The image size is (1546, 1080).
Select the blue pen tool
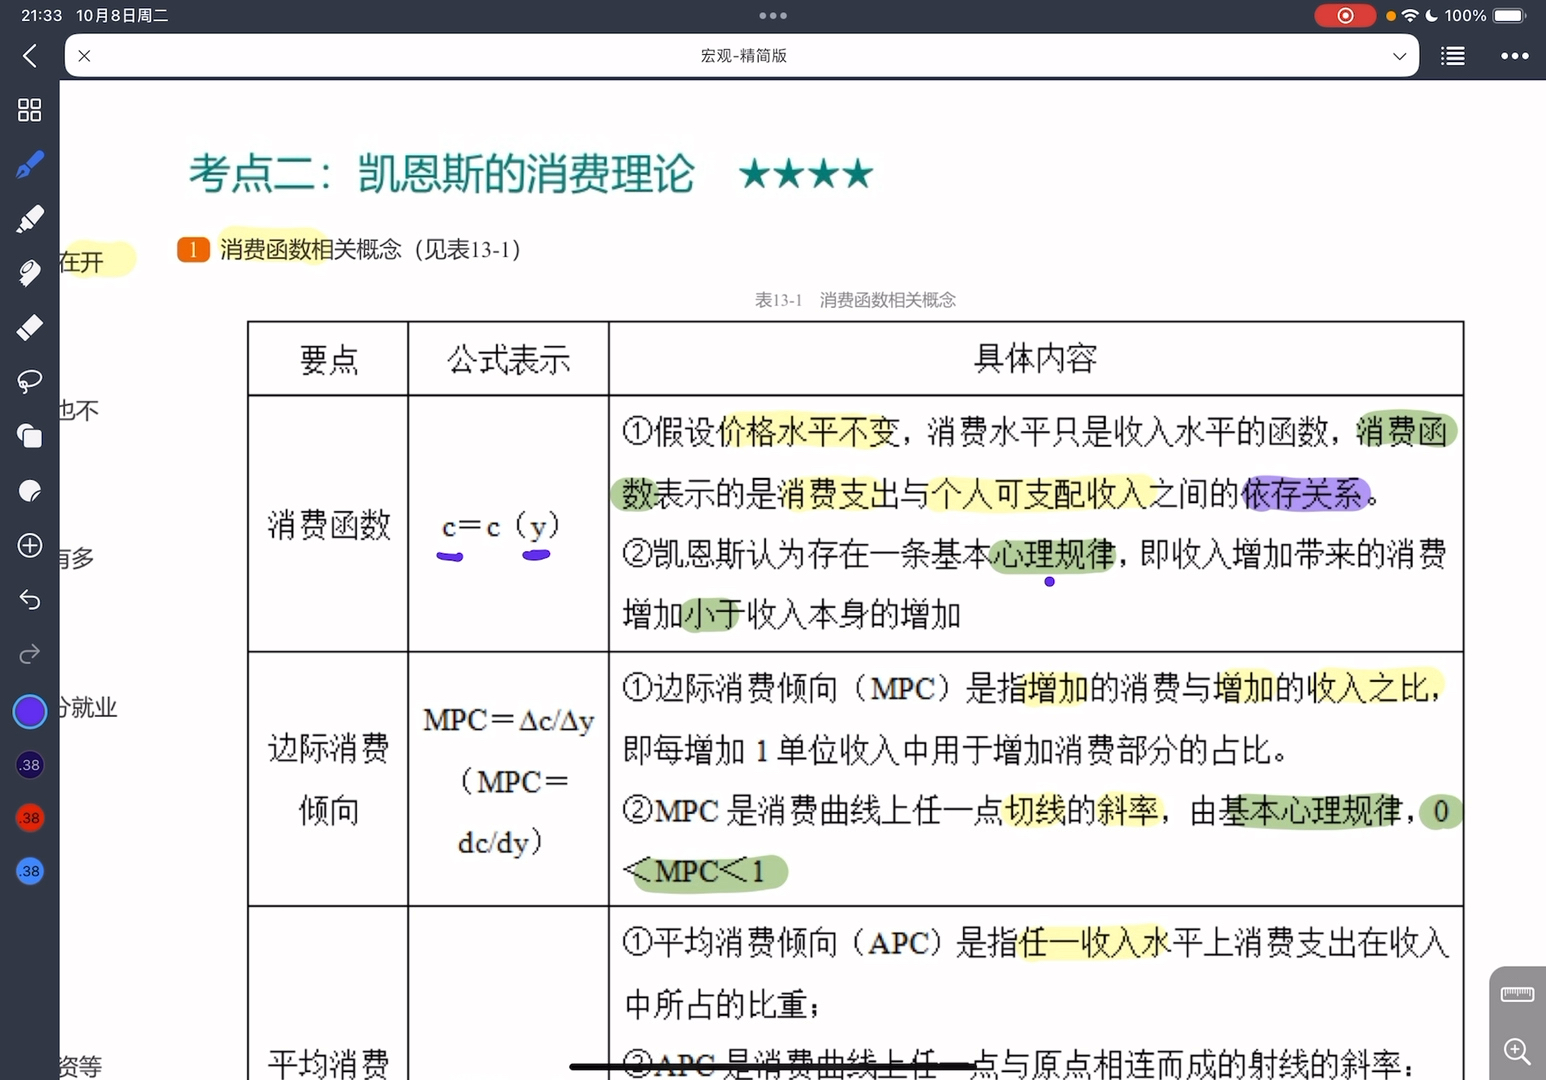(30, 164)
